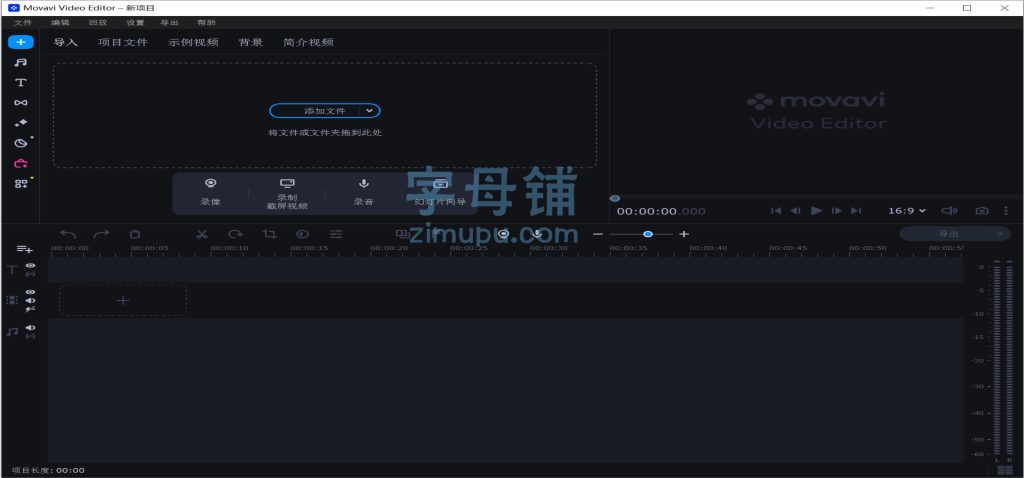Image resolution: width=1024 pixels, height=478 pixels.
Task: Click the trash Delete icon
Action: tap(135, 234)
